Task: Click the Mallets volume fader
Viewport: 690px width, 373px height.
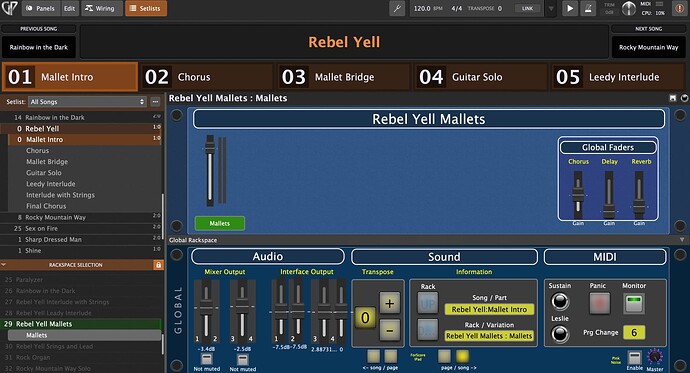Action: pyautogui.click(x=210, y=171)
